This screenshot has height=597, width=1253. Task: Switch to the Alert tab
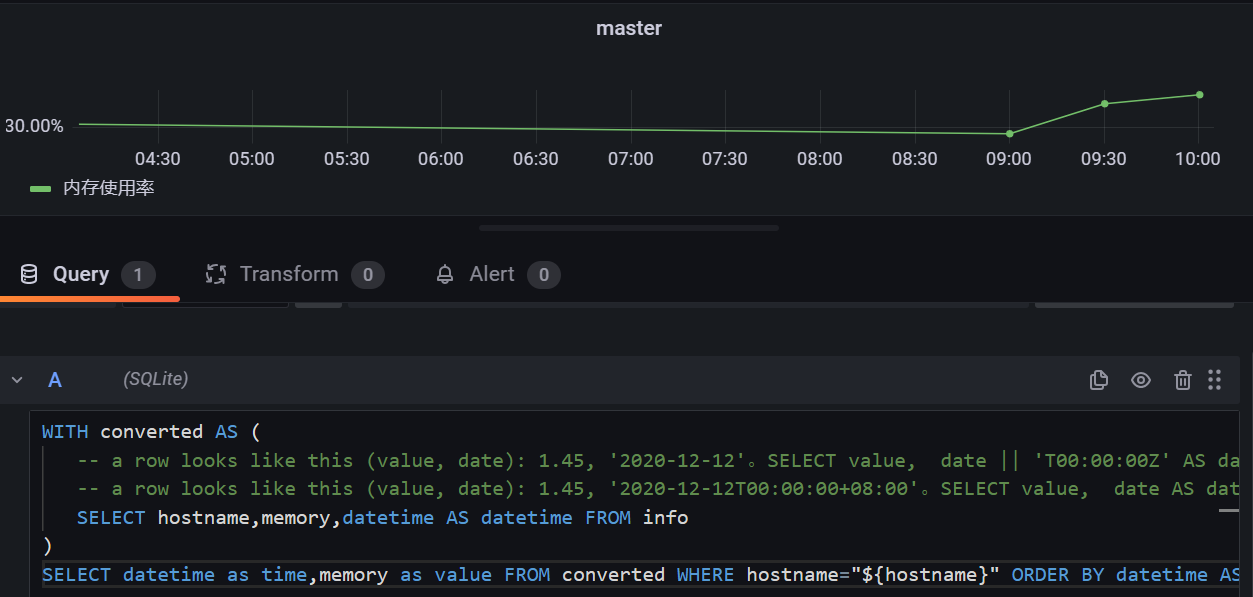coord(498,274)
